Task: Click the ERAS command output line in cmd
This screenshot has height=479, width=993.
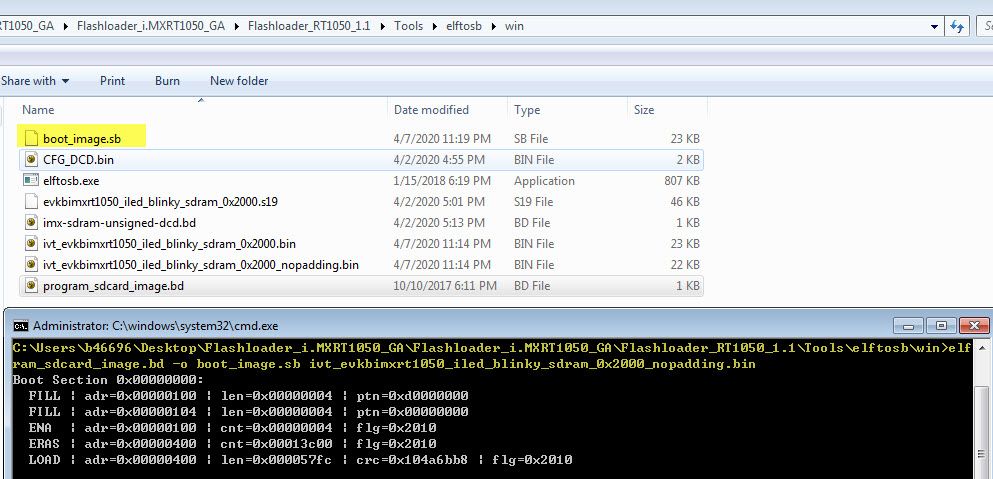Action: point(232,444)
